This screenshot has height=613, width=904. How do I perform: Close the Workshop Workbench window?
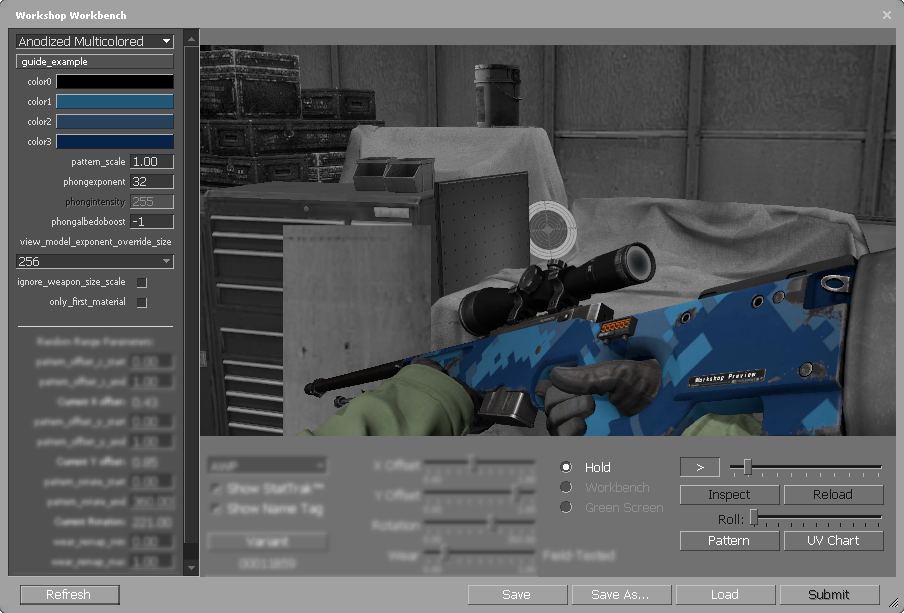(x=887, y=15)
